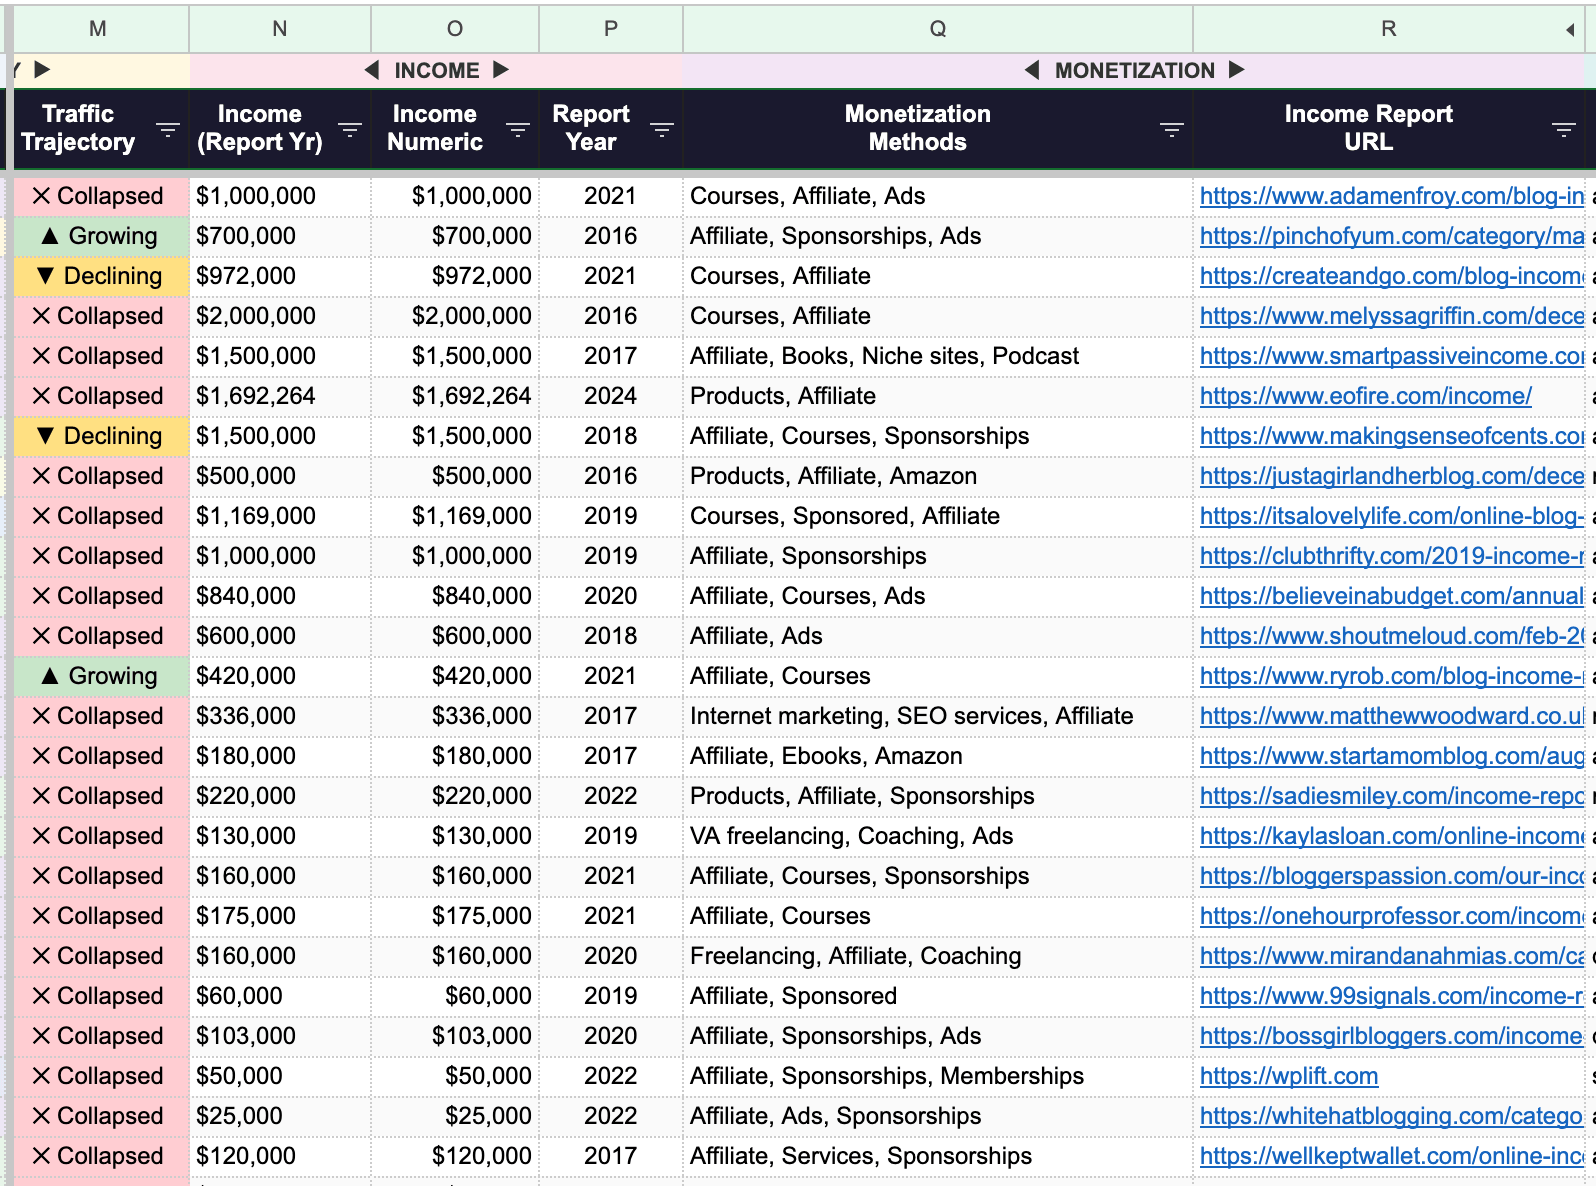The image size is (1596, 1186).
Task: Open the Traffic Trajectory column filter
Action: pos(167,130)
